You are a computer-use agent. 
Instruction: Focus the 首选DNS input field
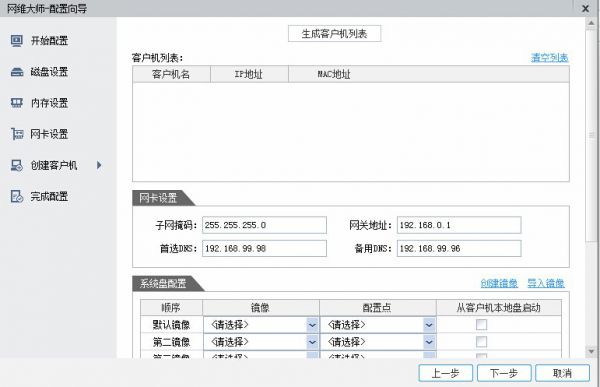pyautogui.click(x=264, y=248)
